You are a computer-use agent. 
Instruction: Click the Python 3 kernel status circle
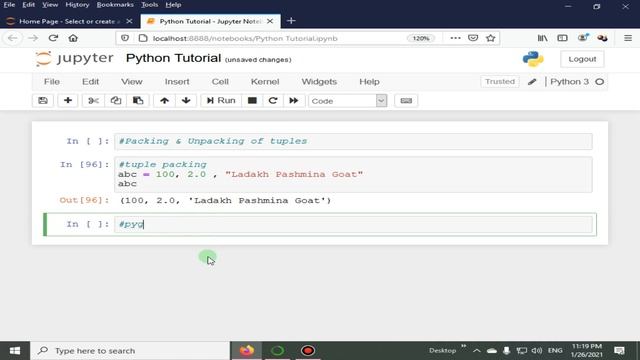coord(600,82)
